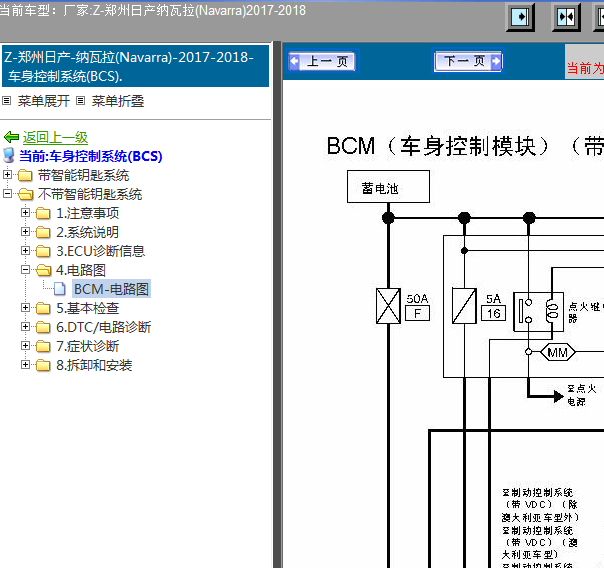
Task: Expand the 8.拆卸和安装 node
Action: tap(25, 364)
